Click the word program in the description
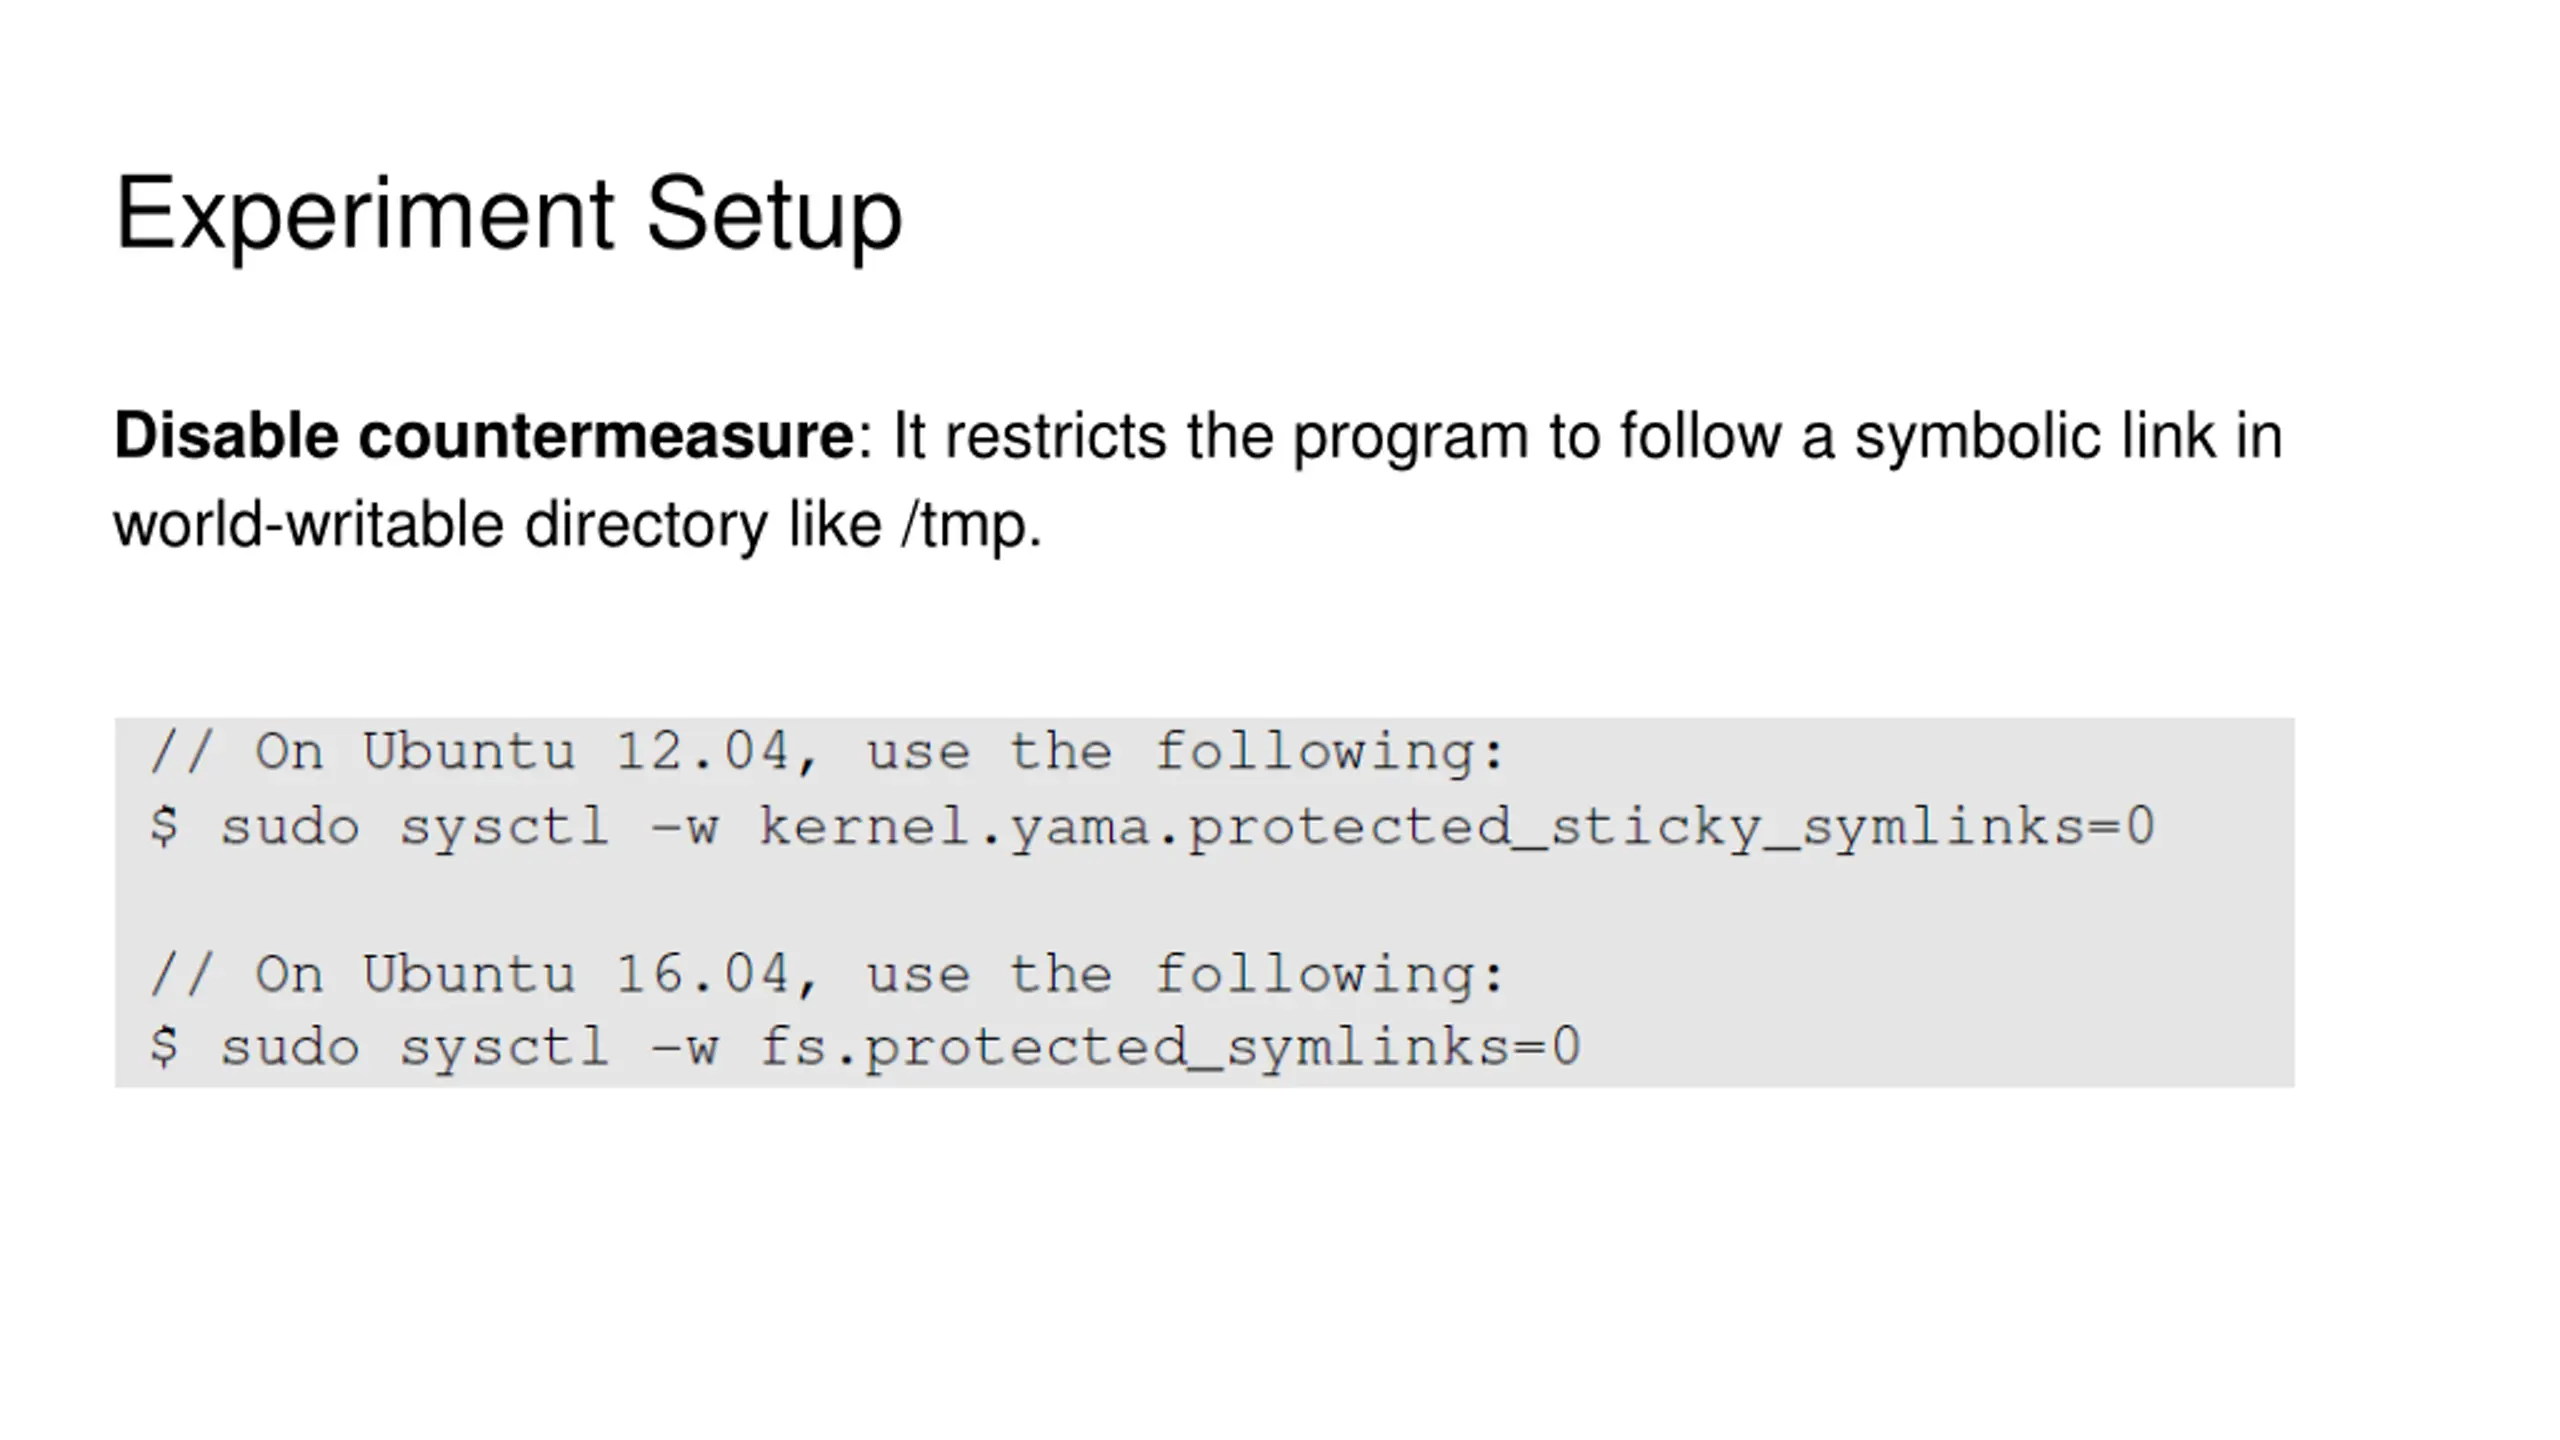The image size is (2560, 1440). (x=1410, y=439)
